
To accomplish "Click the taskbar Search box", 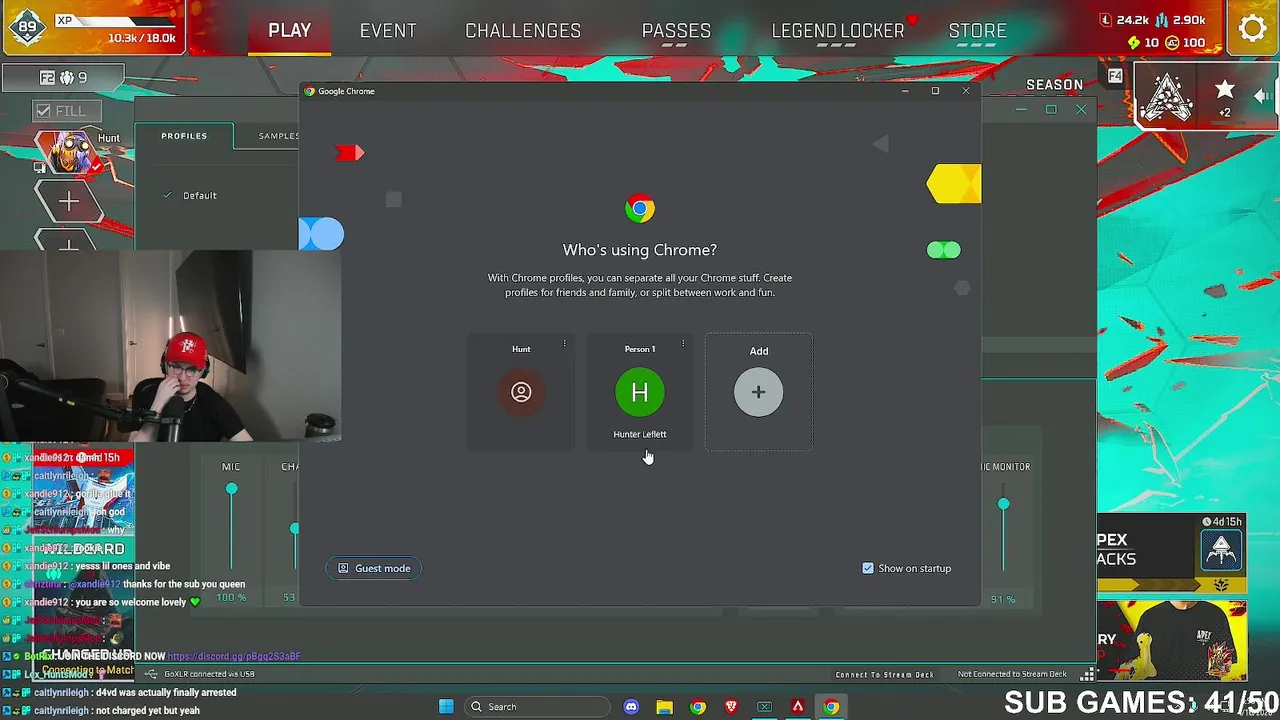I will [x=539, y=706].
